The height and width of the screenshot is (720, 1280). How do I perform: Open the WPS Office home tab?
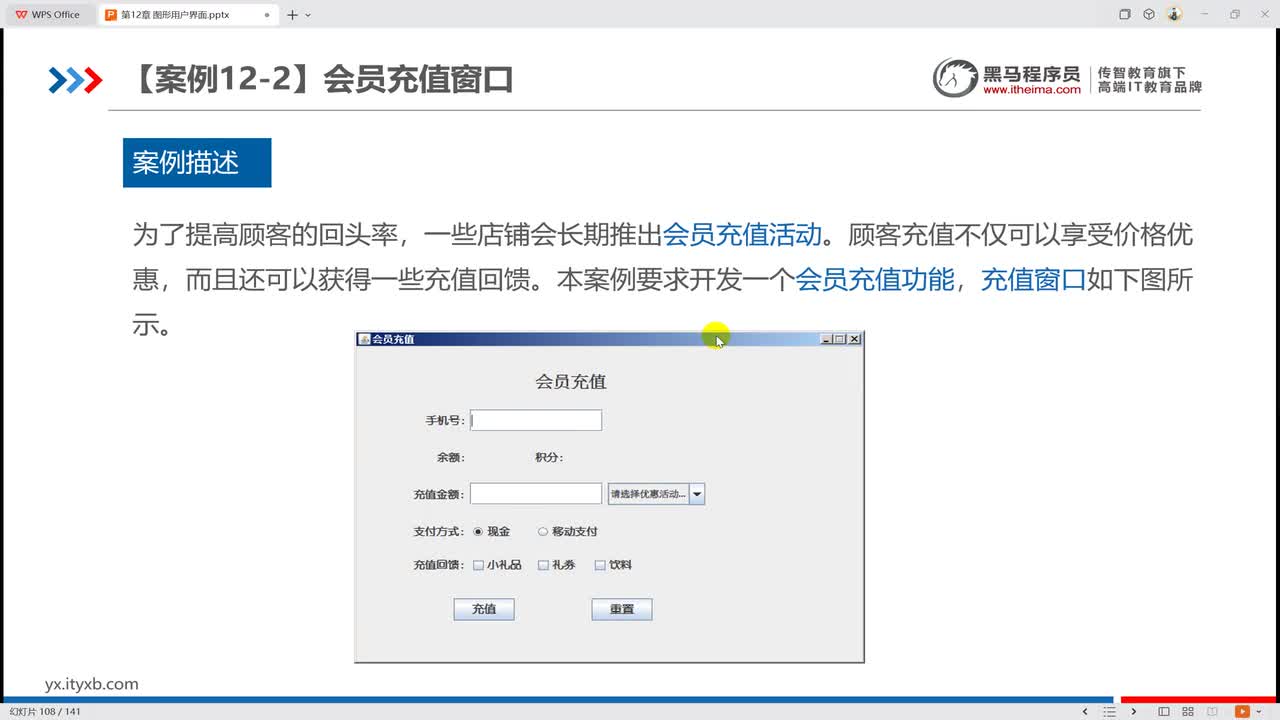pos(48,14)
